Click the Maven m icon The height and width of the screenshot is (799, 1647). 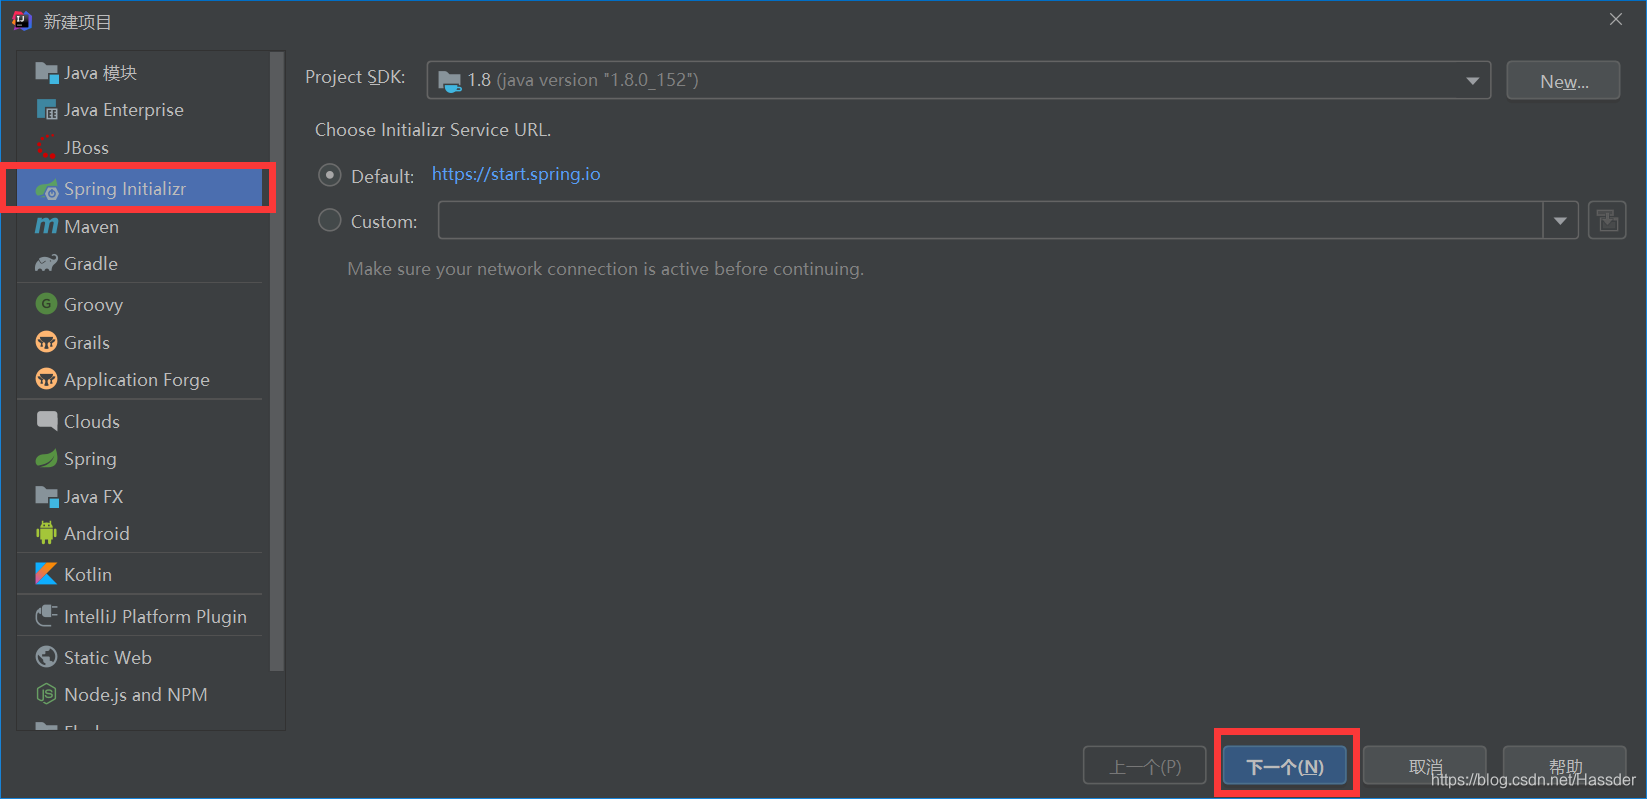tap(46, 226)
